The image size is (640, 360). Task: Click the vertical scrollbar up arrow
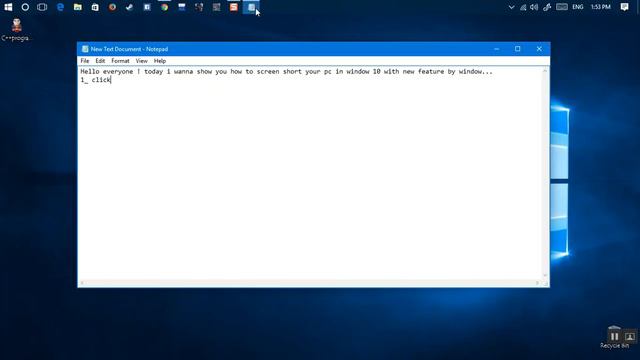click(x=545, y=71)
